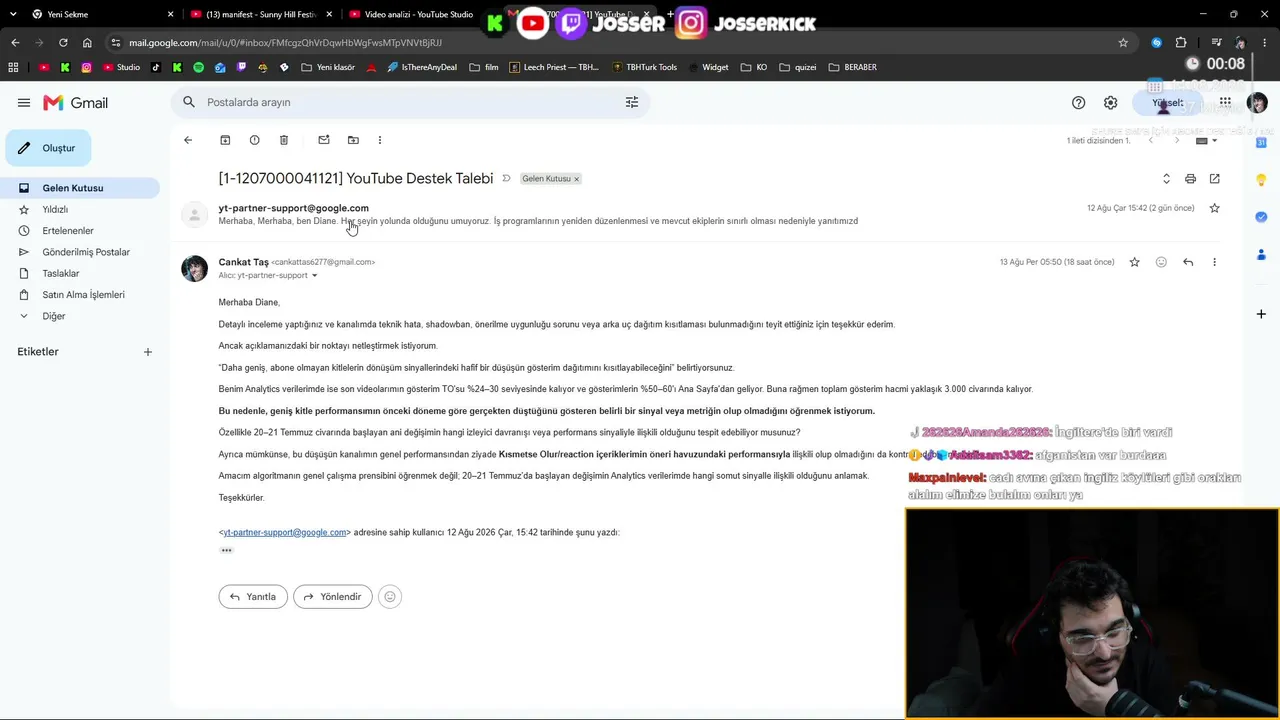Open the input tools dropdown arrow
Image resolution: width=1280 pixels, height=720 pixels.
[1215, 141]
